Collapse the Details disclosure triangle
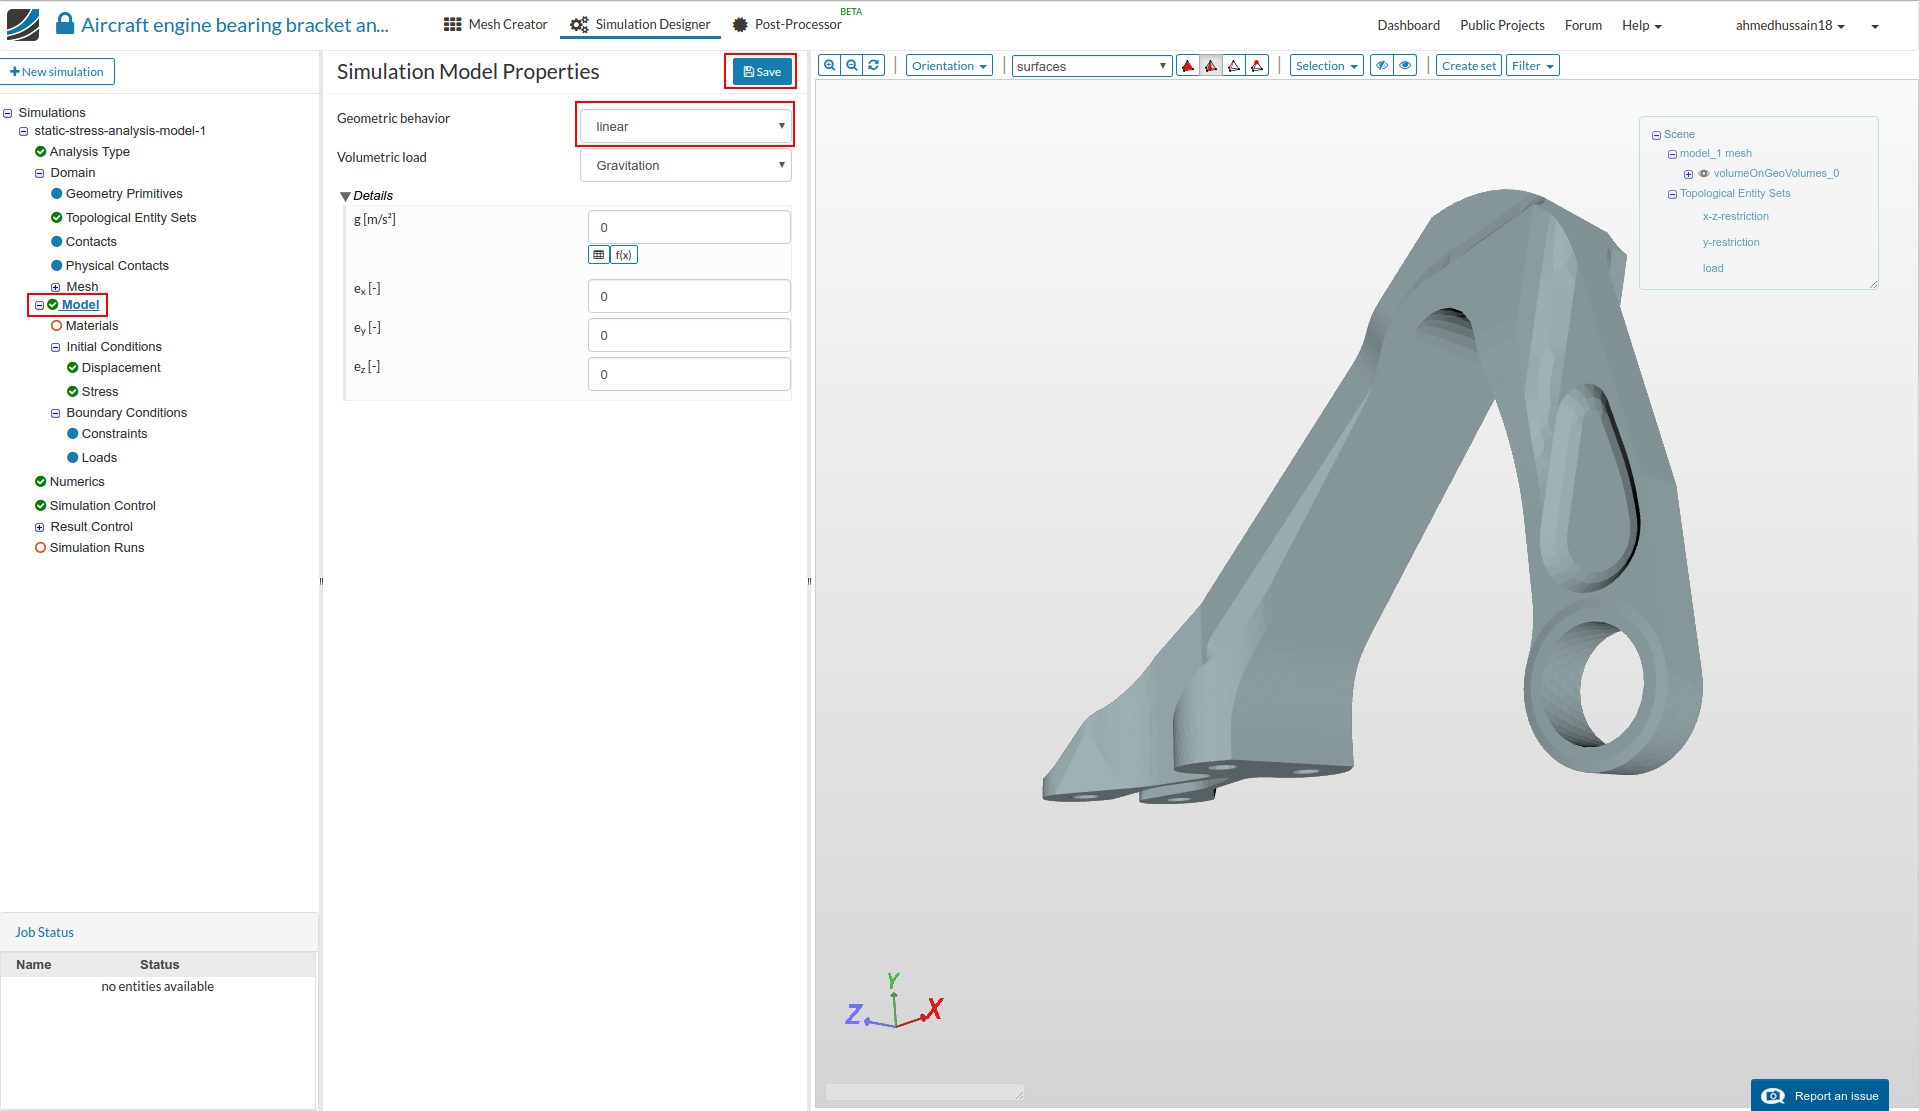 click(345, 196)
